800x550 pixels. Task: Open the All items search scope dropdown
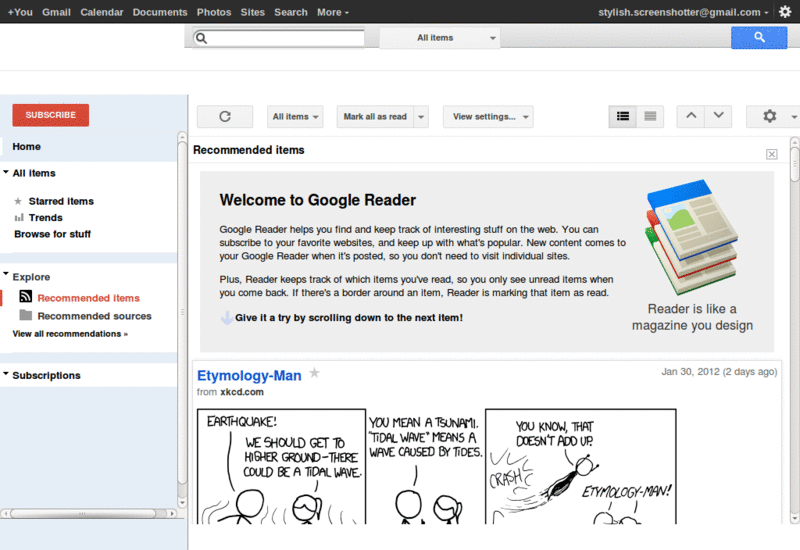click(440, 38)
